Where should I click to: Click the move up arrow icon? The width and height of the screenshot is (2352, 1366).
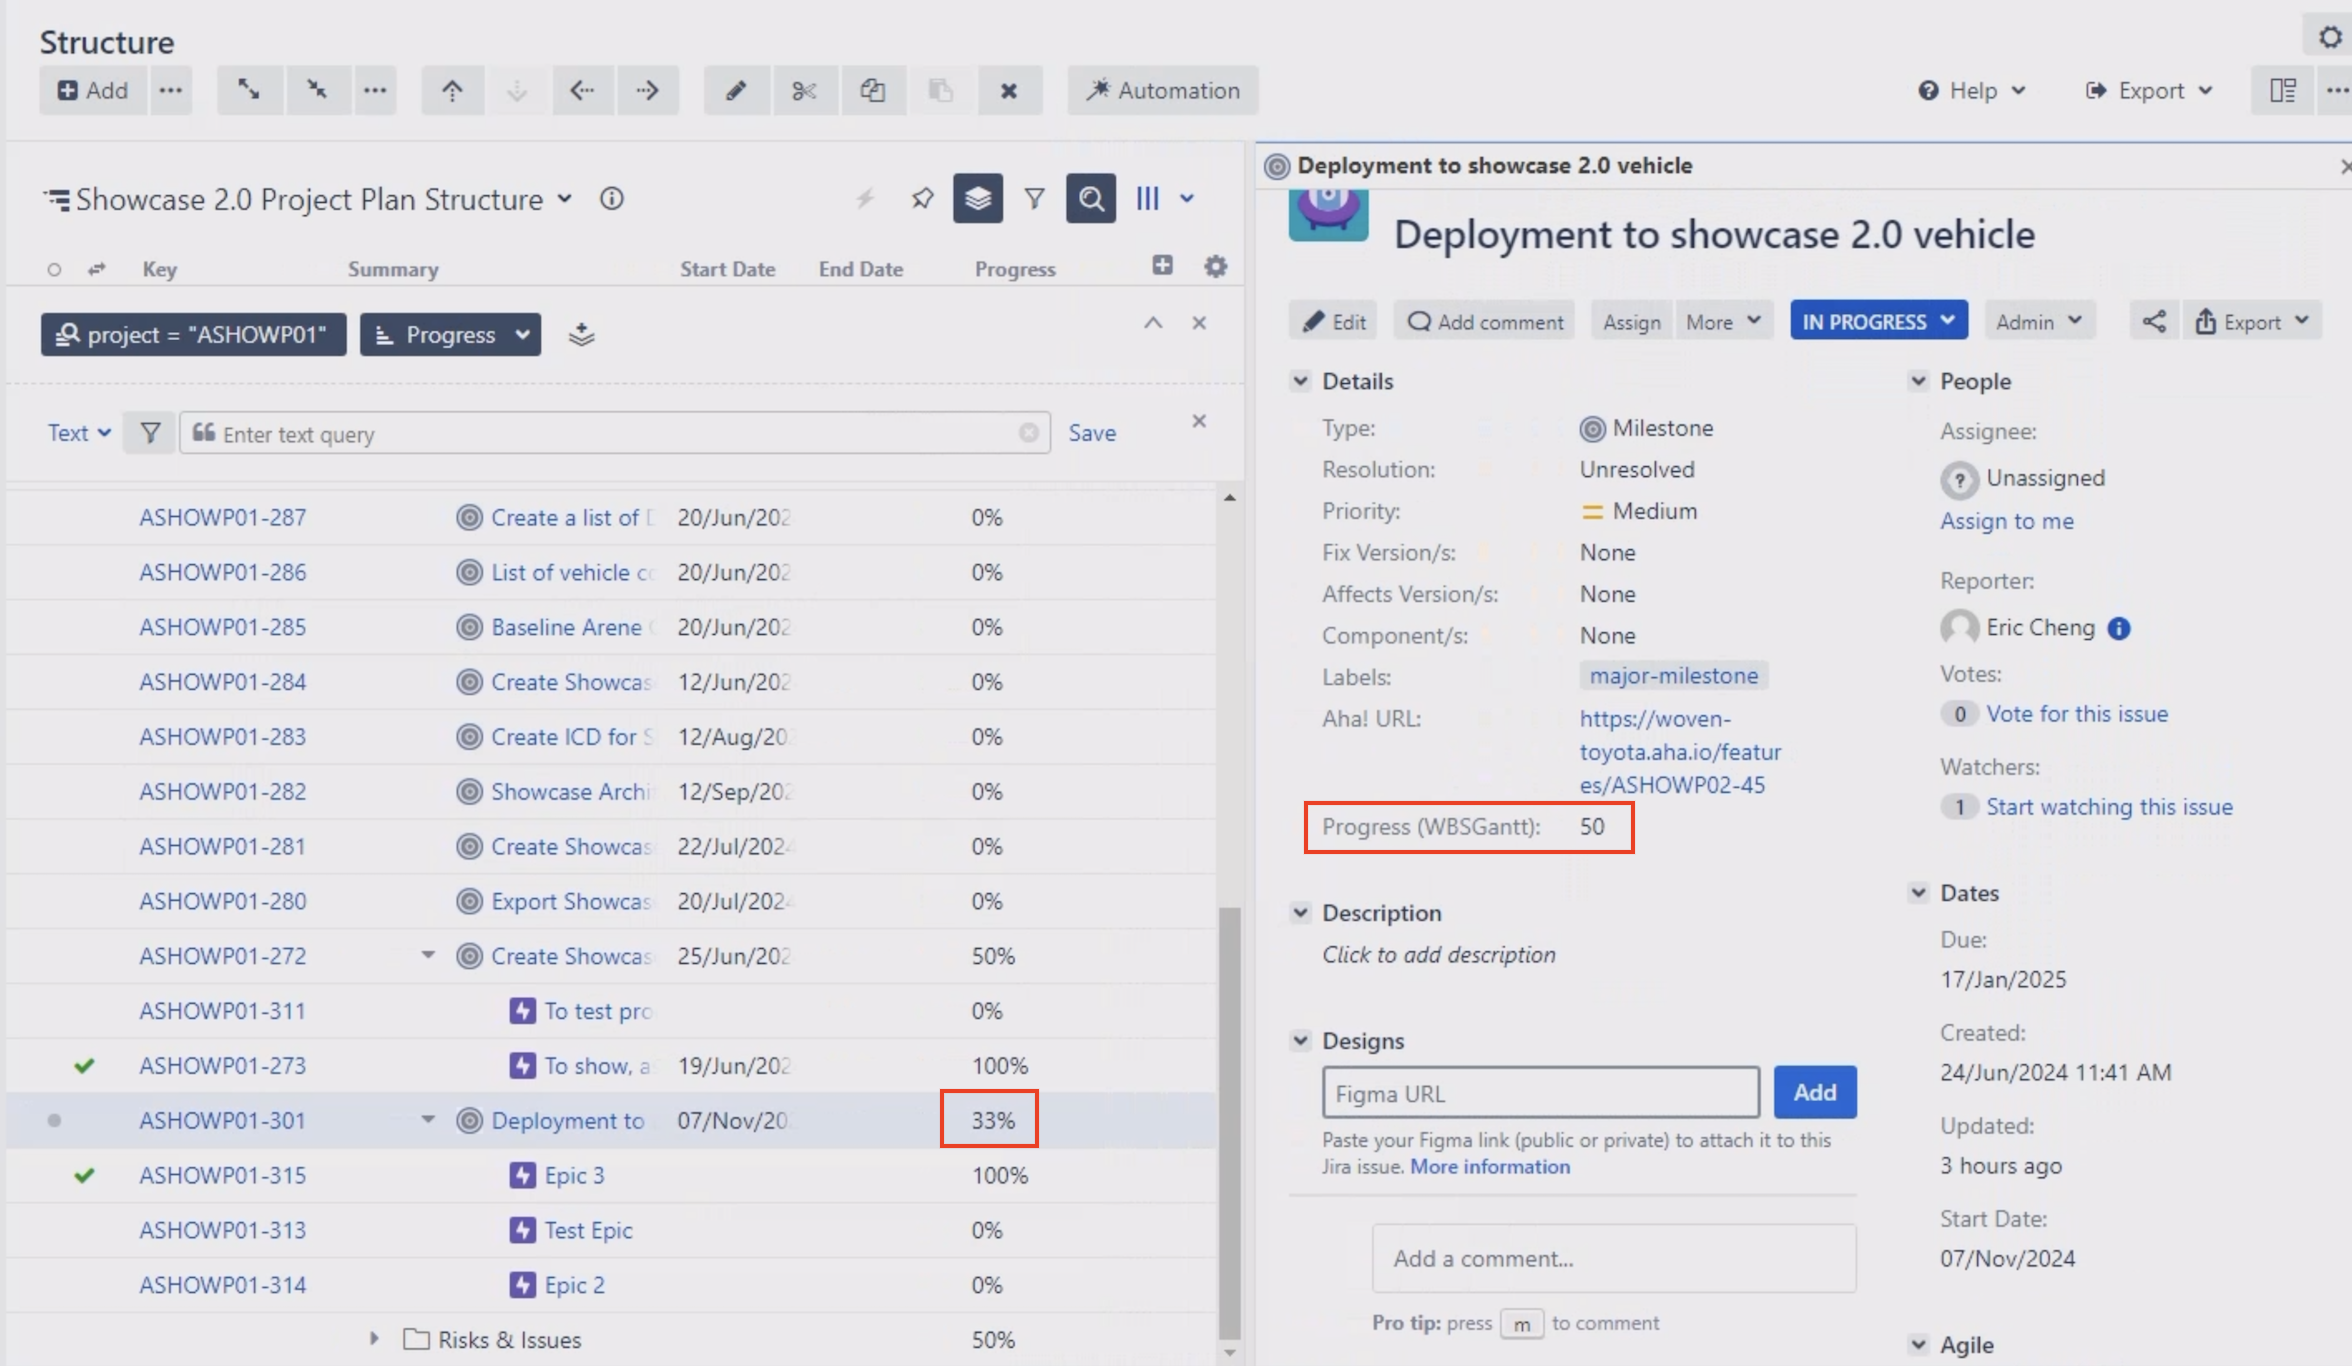pyautogui.click(x=452, y=91)
